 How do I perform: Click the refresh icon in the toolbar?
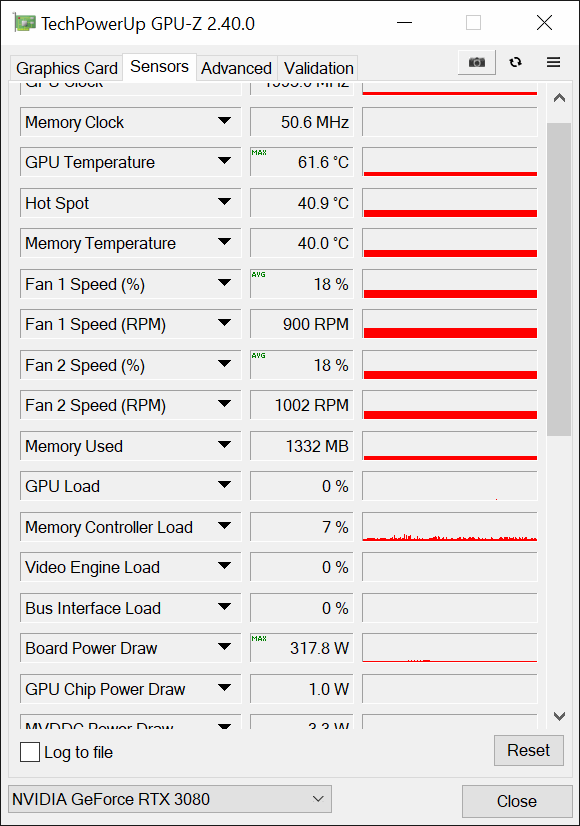[x=516, y=62]
